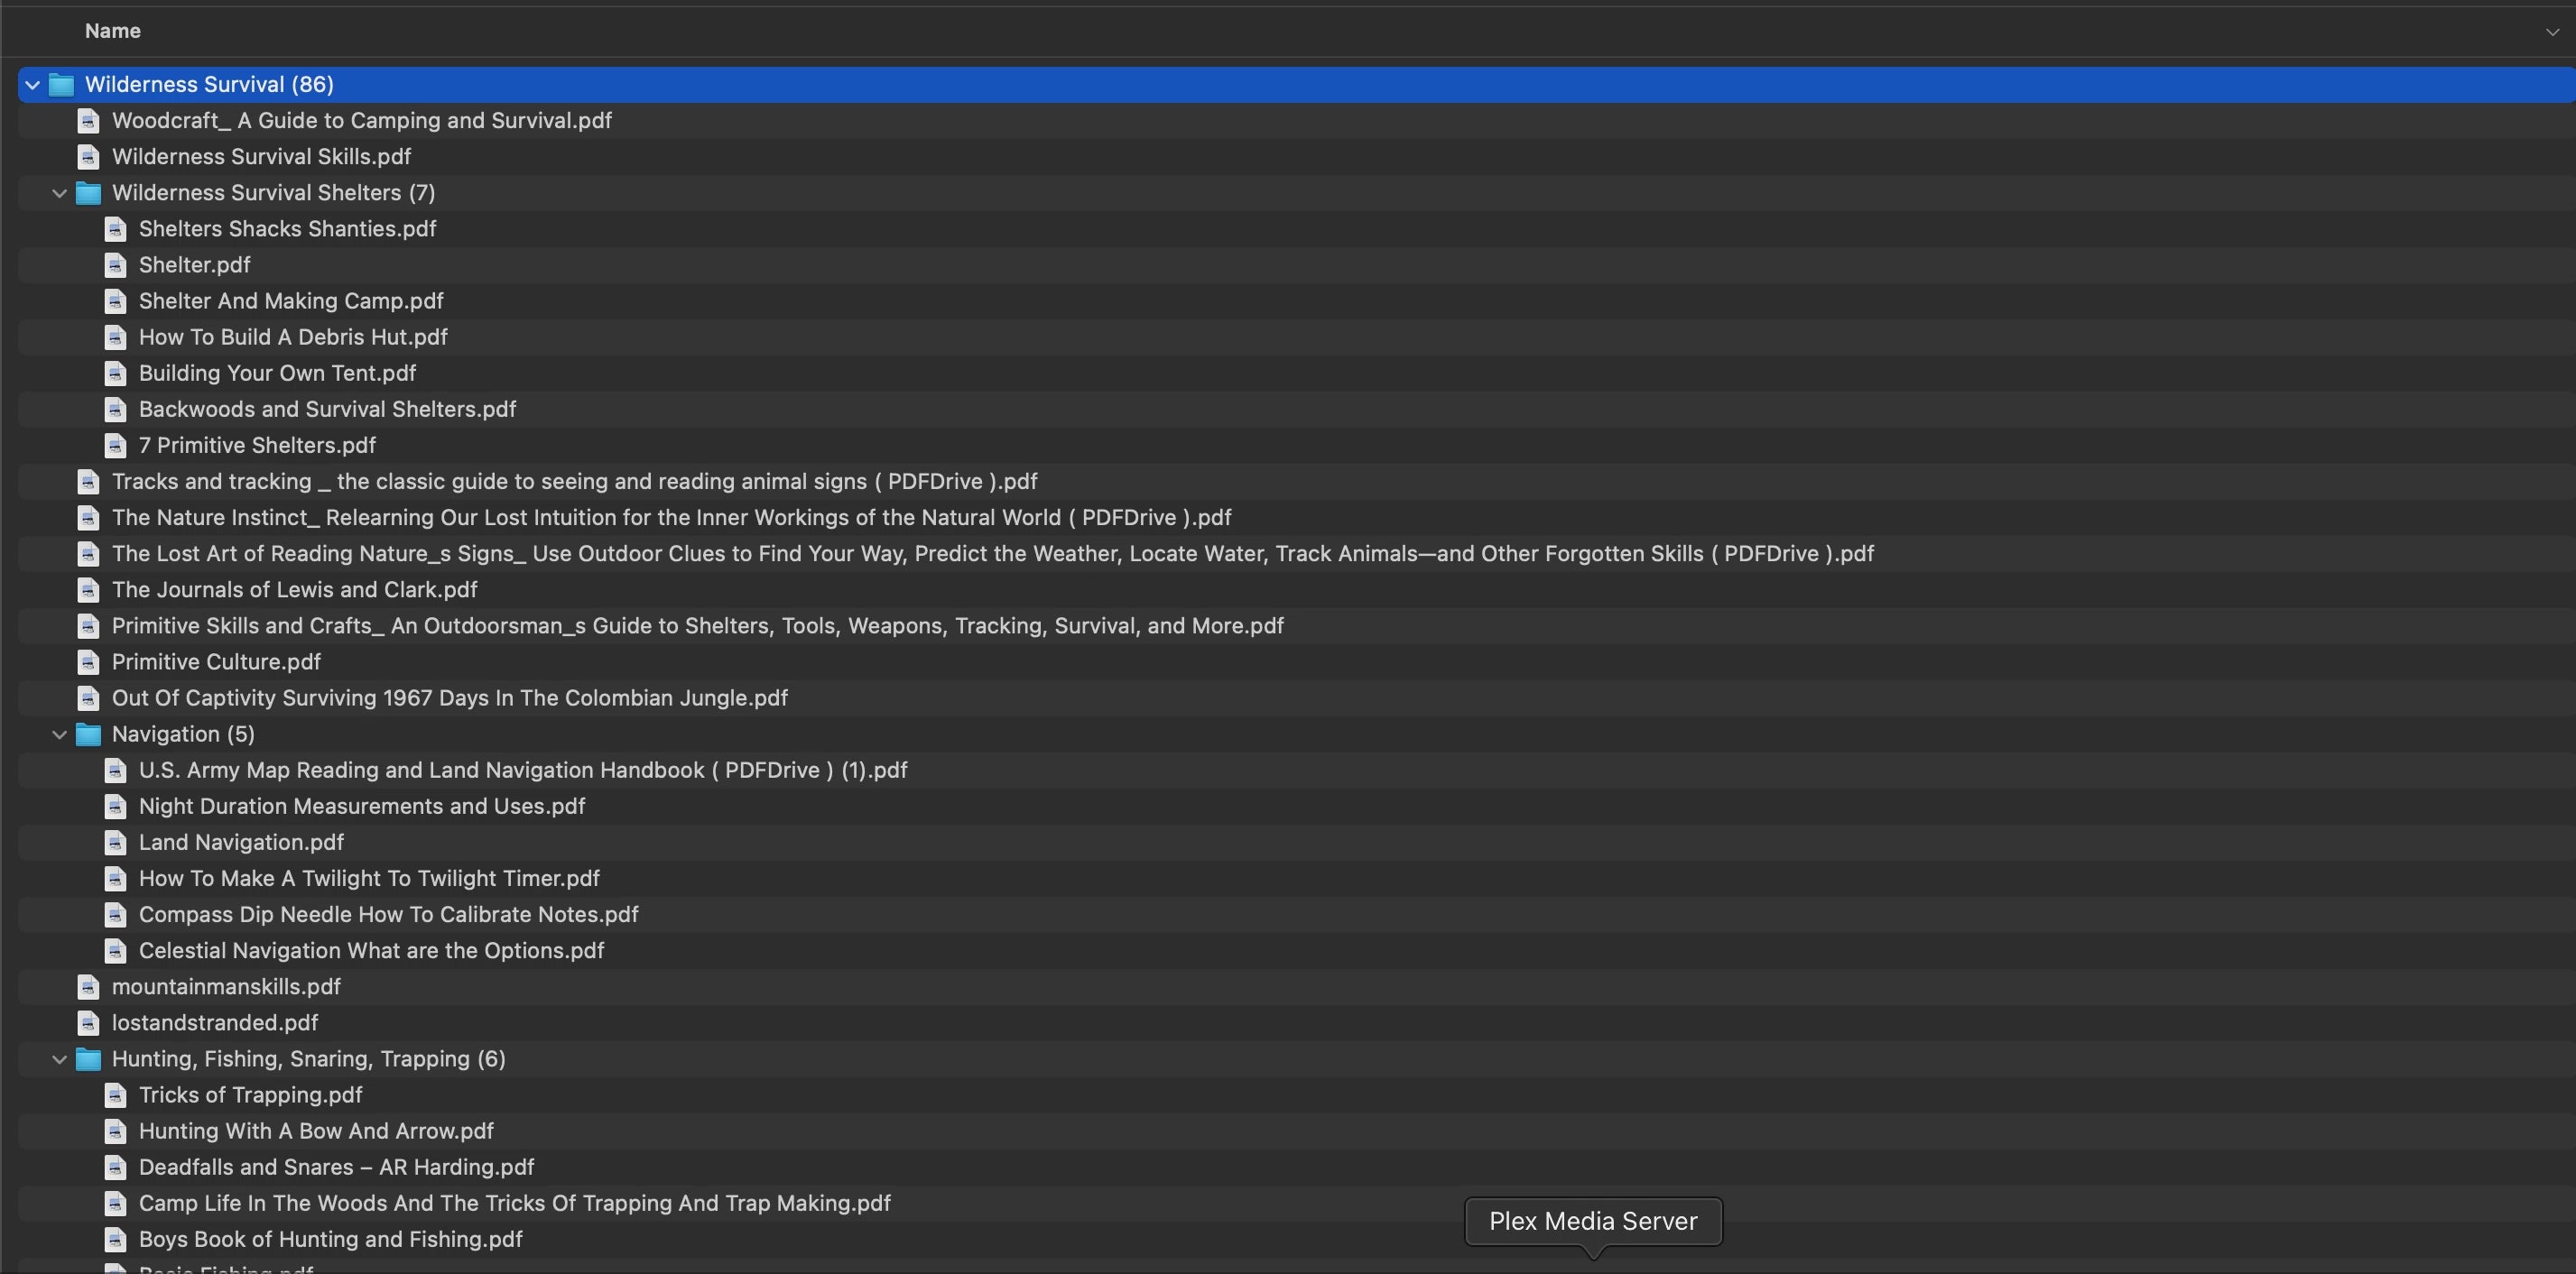Screen dimensions: 2576x1274
Task: Select How To Build A Debris Hut.pdf
Action: 293,337
